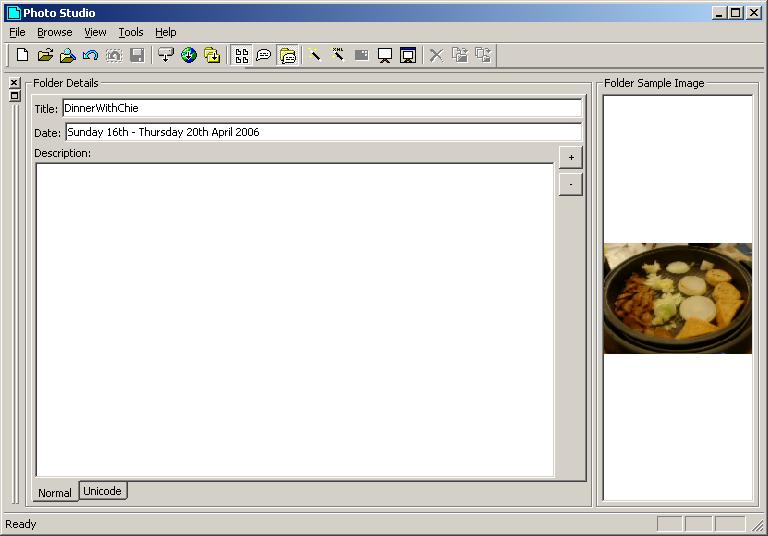Open a folder with the yellow folder icon
The width and height of the screenshot is (768, 536).
pyautogui.click(x=45, y=55)
